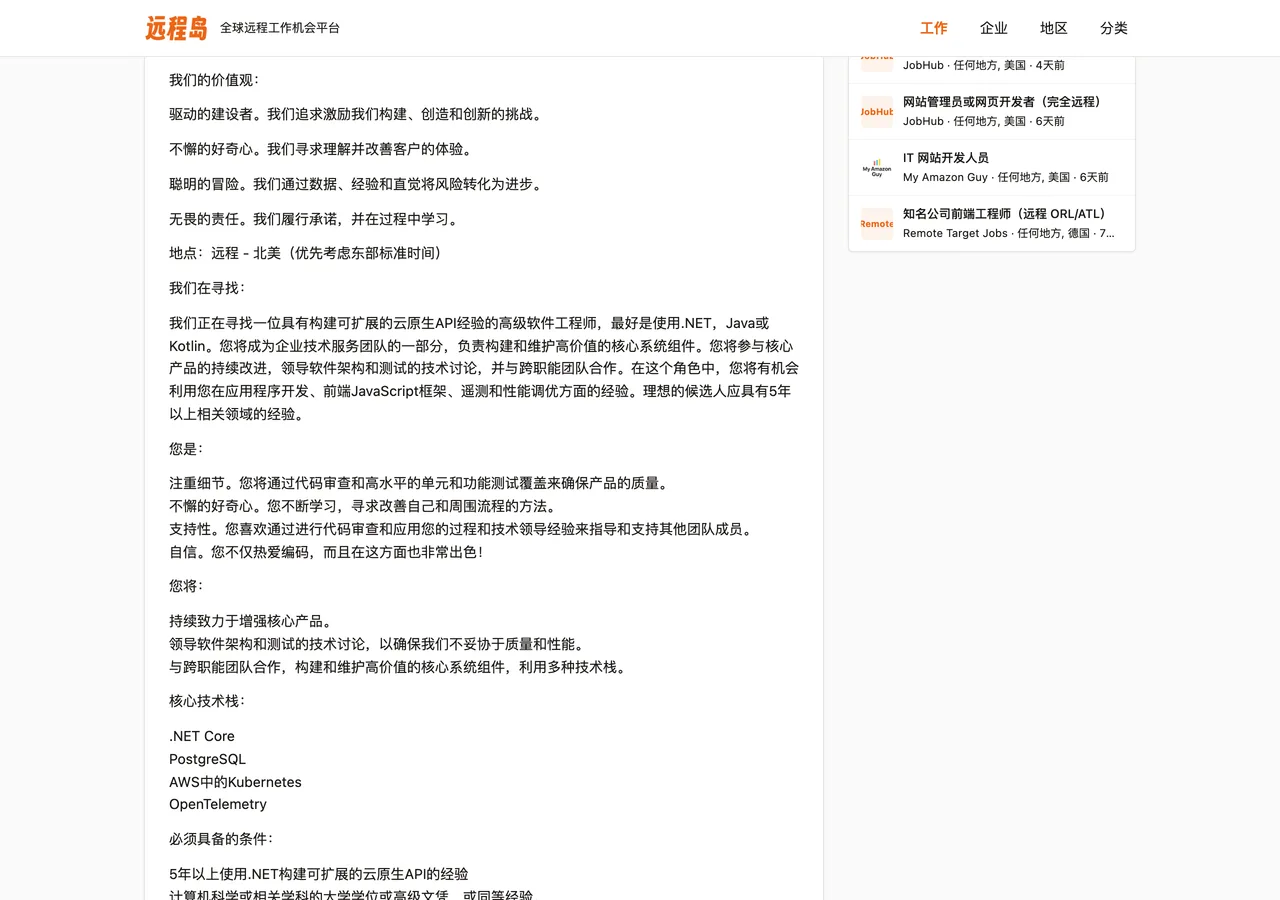
Task: Click the 无畏的责任 value statement
Action: pos(313,219)
